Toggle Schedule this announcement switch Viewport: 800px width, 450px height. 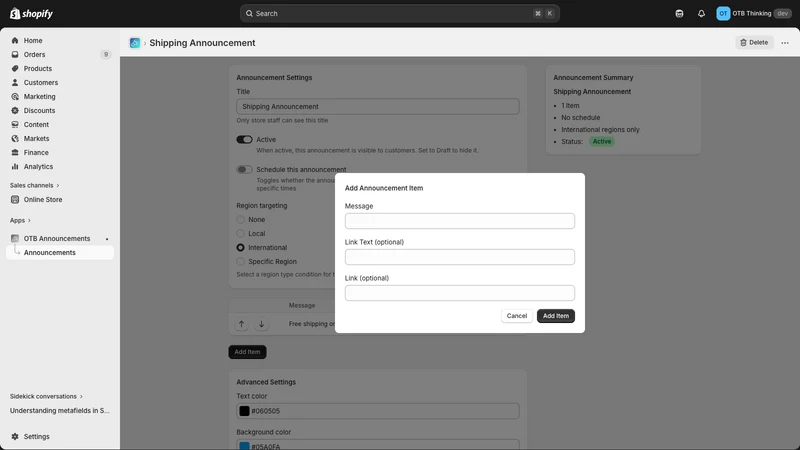(244, 169)
